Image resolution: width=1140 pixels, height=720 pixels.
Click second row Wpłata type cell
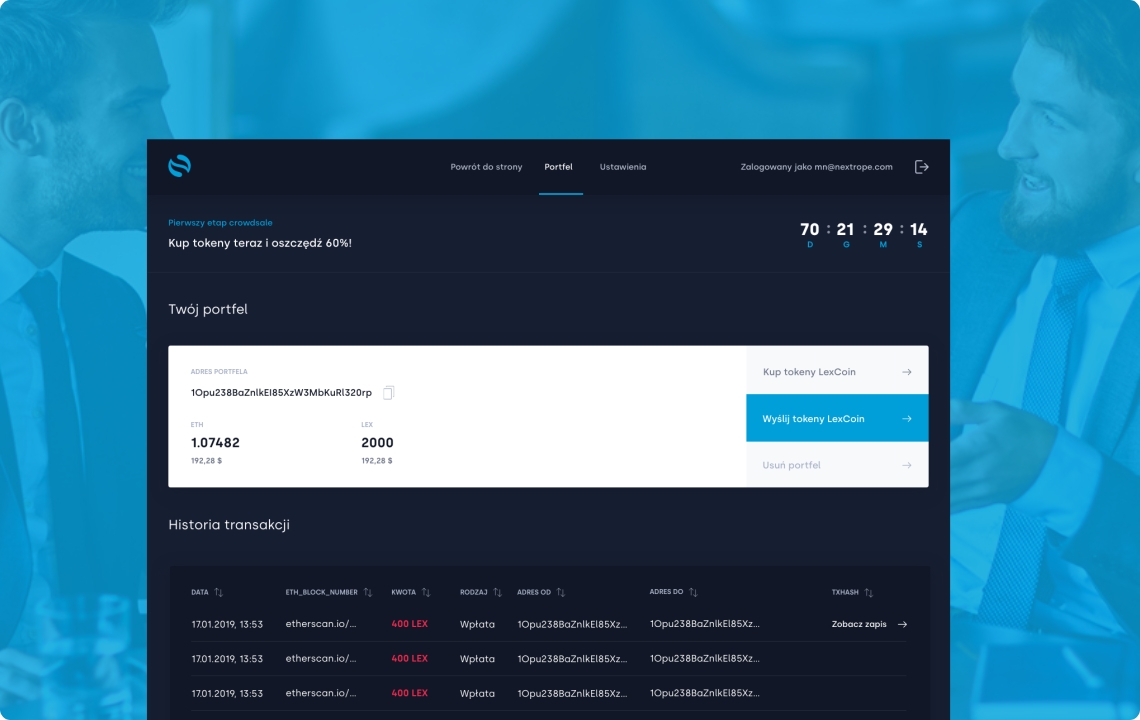pyautogui.click(x=477, y=659)
